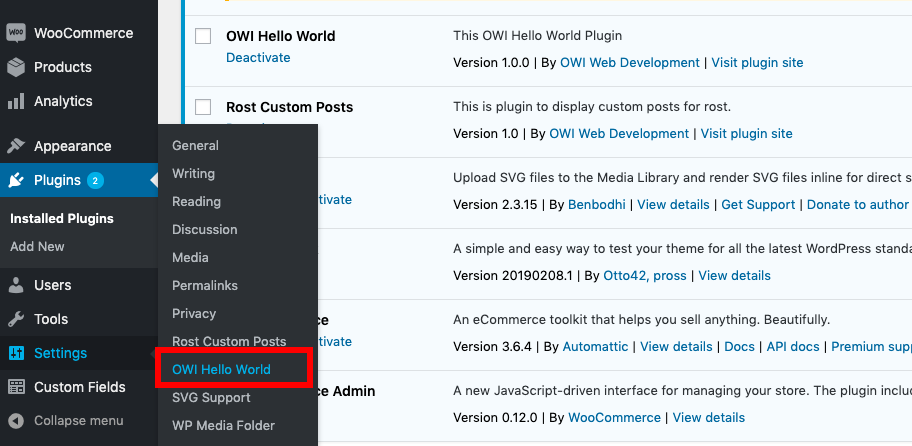The width and height of the screenshot is (912, 446).
Task: Click the OWI Hello World plugin title
Action: coord(280,36)
